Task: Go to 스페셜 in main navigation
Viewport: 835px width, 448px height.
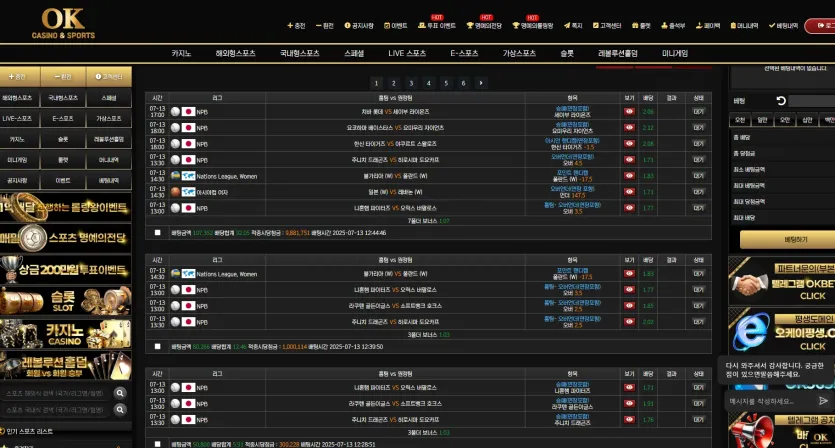Action: [354, 53]
